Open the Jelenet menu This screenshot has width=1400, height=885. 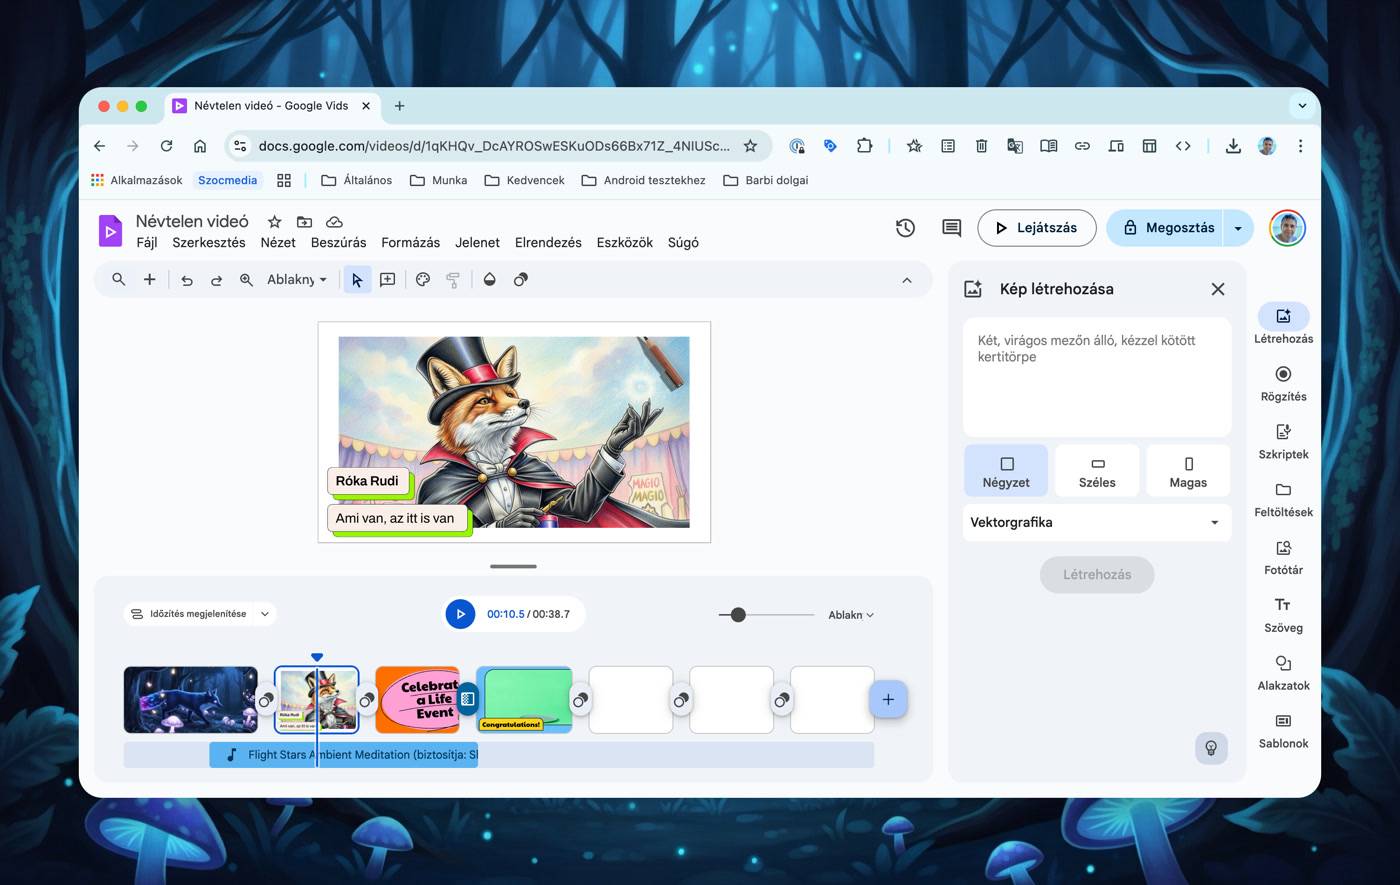click(x=478, y=243)
